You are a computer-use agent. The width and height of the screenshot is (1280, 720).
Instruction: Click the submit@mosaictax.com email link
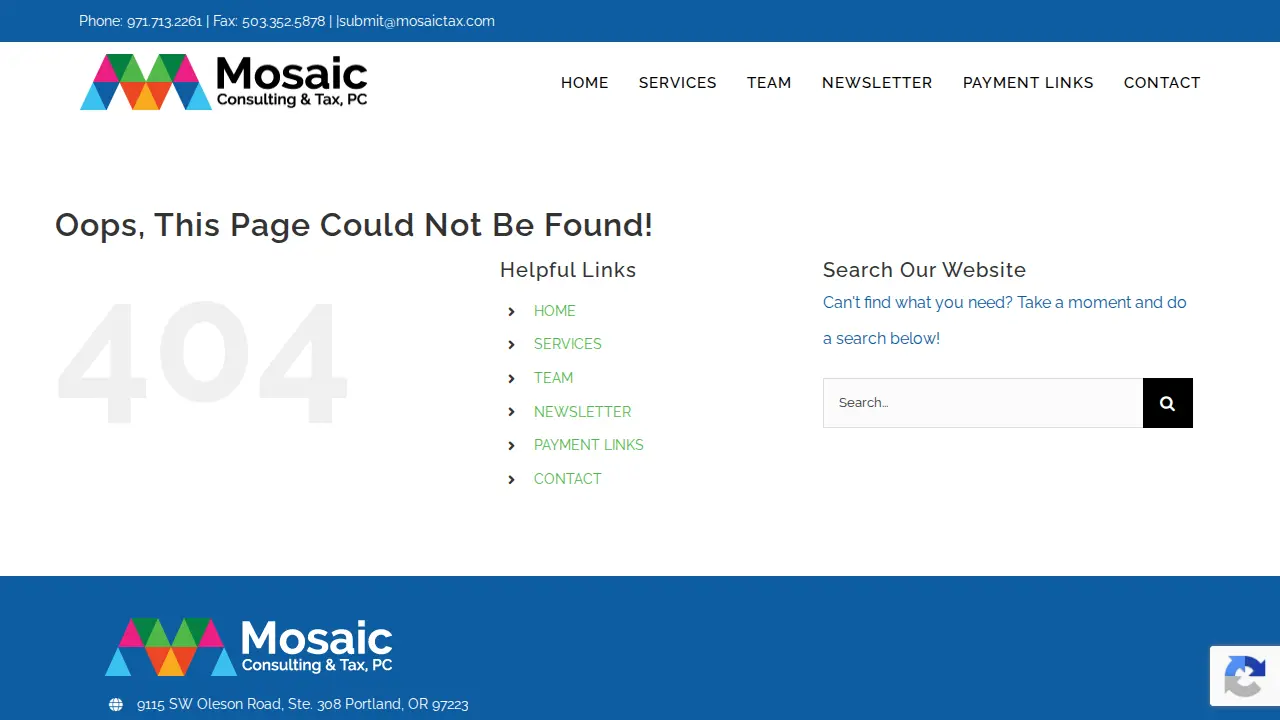click(x=417, y=21)
